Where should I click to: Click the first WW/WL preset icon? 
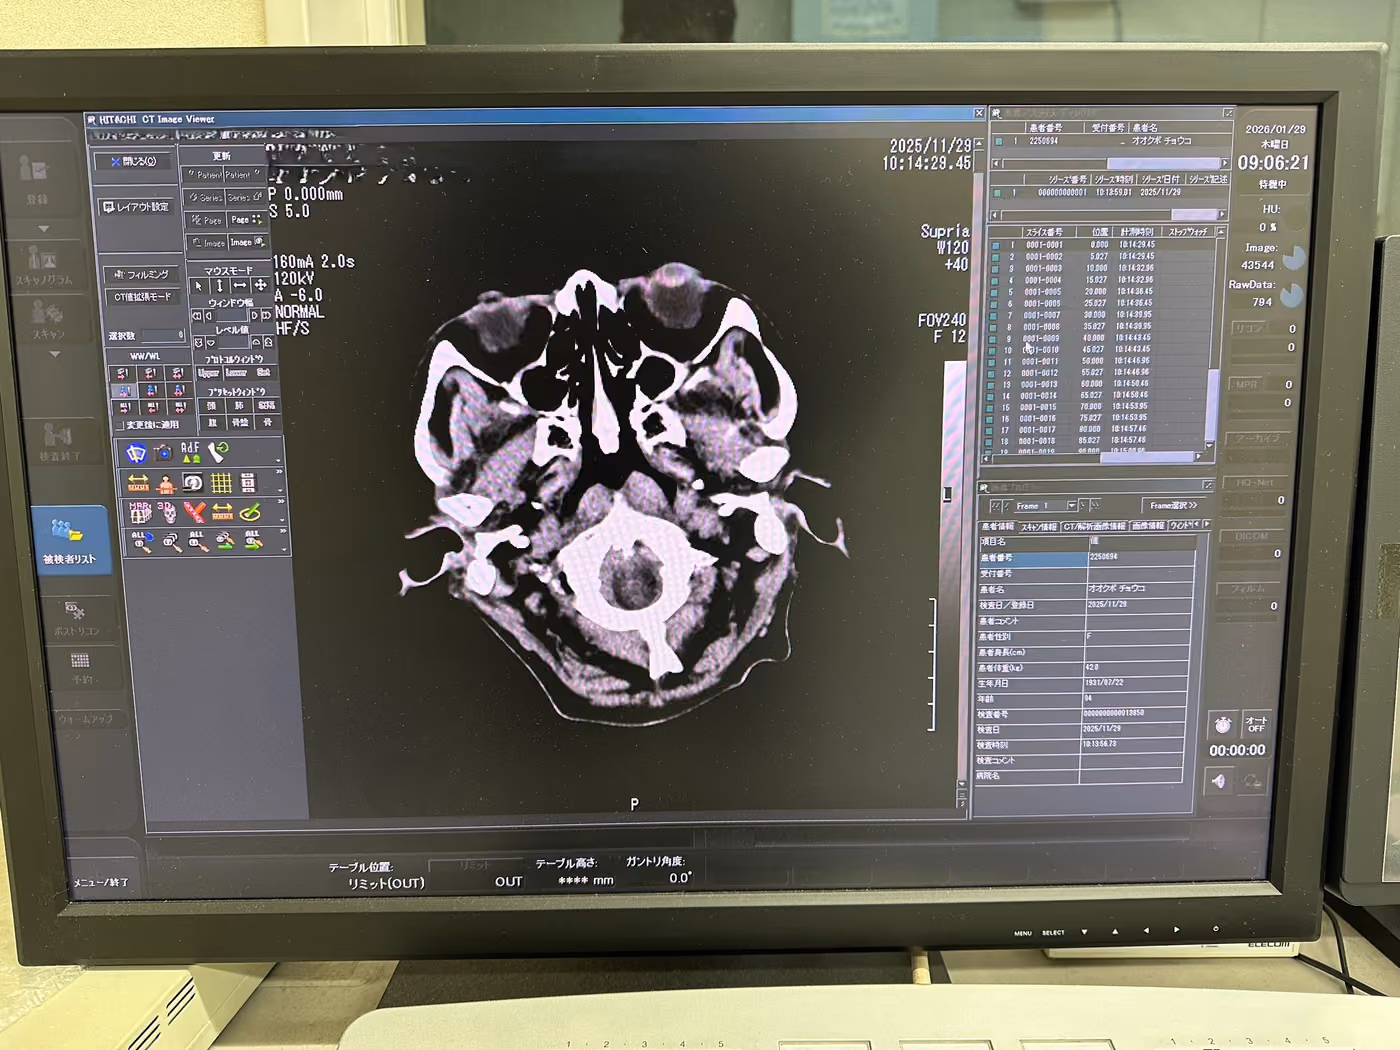pyautogui.click(x=123, y=373)
